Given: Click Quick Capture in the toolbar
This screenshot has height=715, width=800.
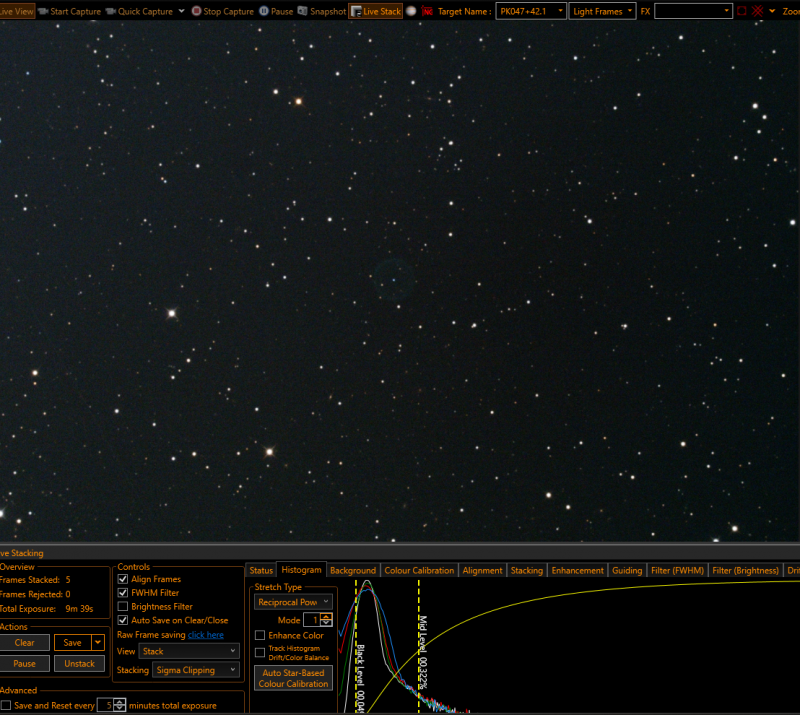Looking at the screenshot, I should tap(139, 11).
